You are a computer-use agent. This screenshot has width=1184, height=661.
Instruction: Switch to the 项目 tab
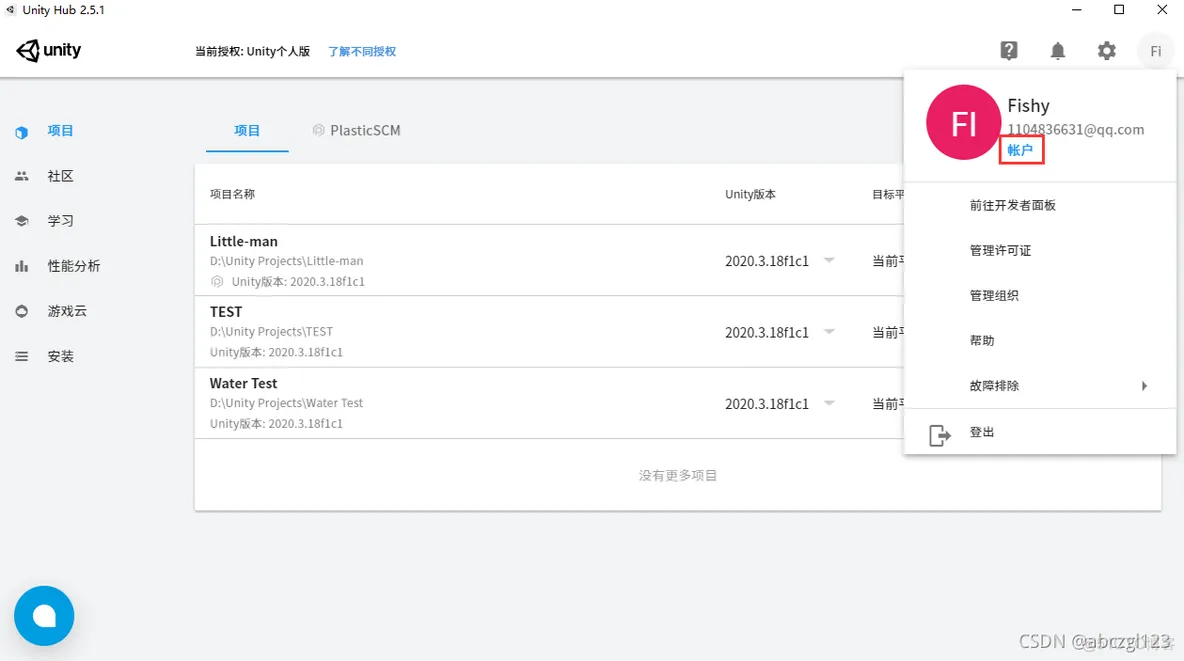[247, 131]
